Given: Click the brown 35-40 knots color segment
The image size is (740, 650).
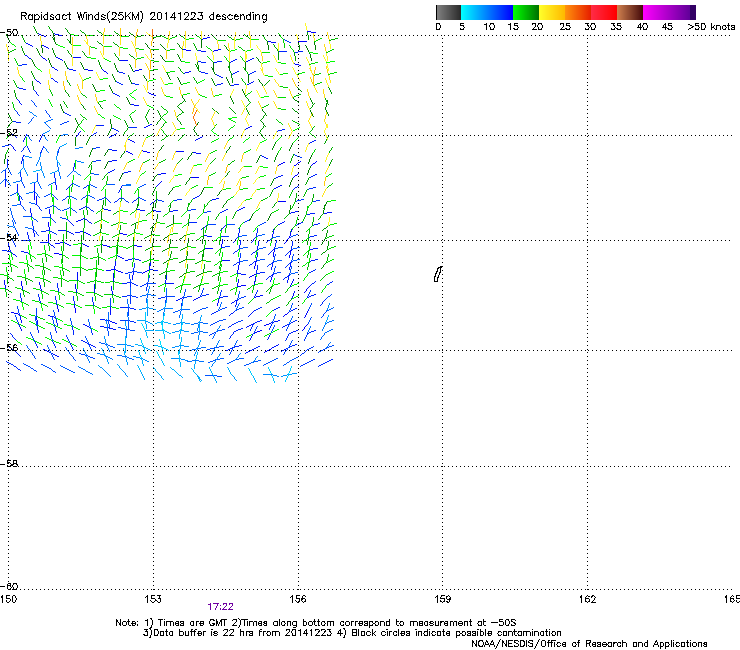Looking at the screenshot, I should 630,12.
